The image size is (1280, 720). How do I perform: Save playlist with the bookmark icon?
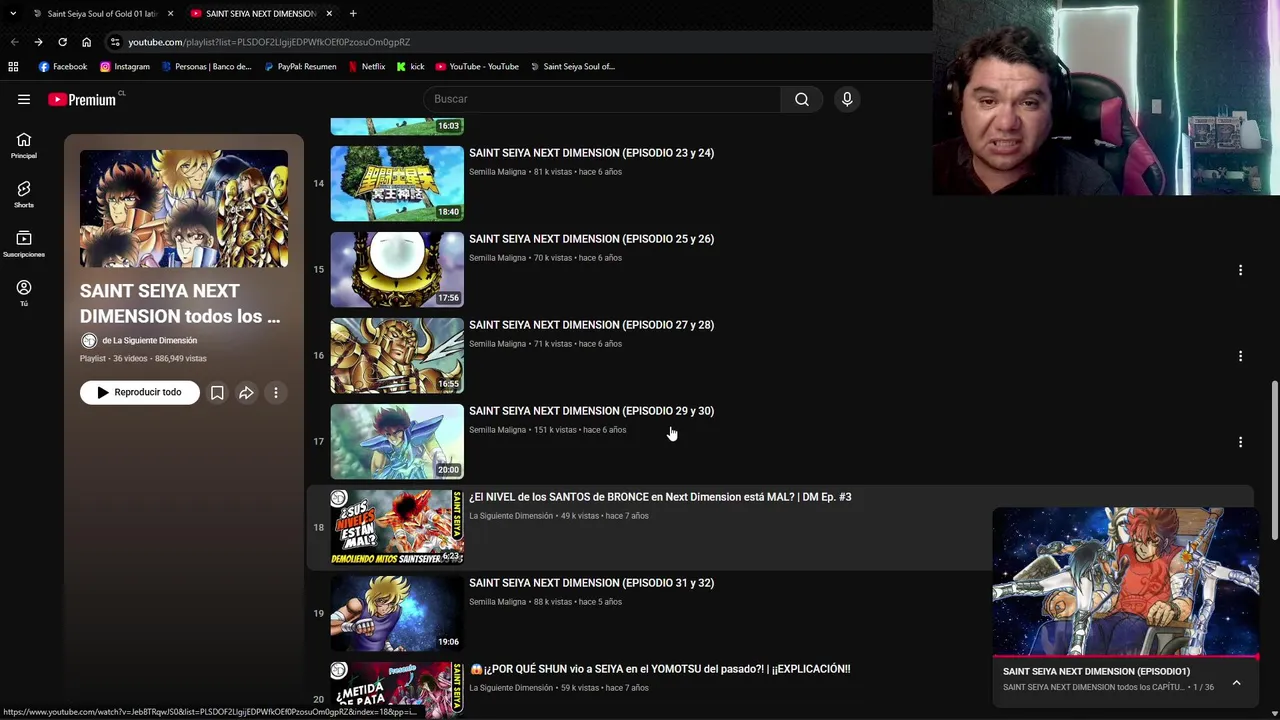click(x=217, y=393)
